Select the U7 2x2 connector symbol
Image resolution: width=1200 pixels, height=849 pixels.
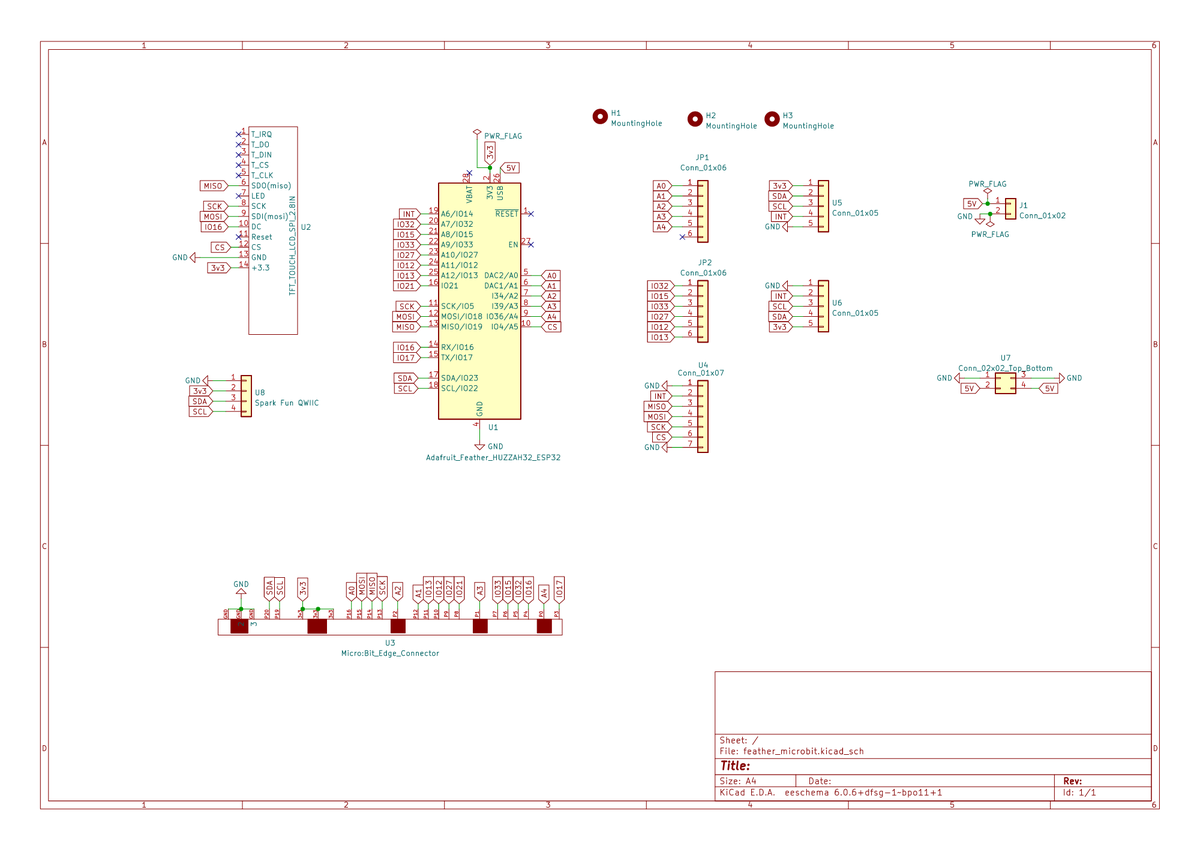1005,383
